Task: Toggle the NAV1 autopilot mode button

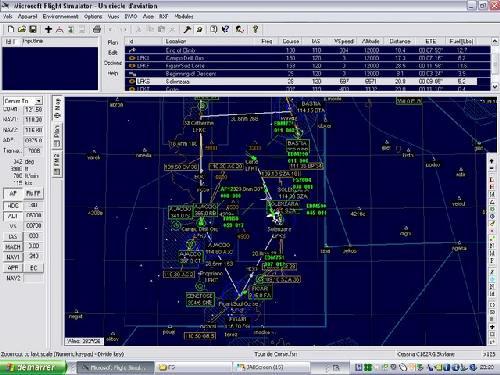Action: (13, 257)
